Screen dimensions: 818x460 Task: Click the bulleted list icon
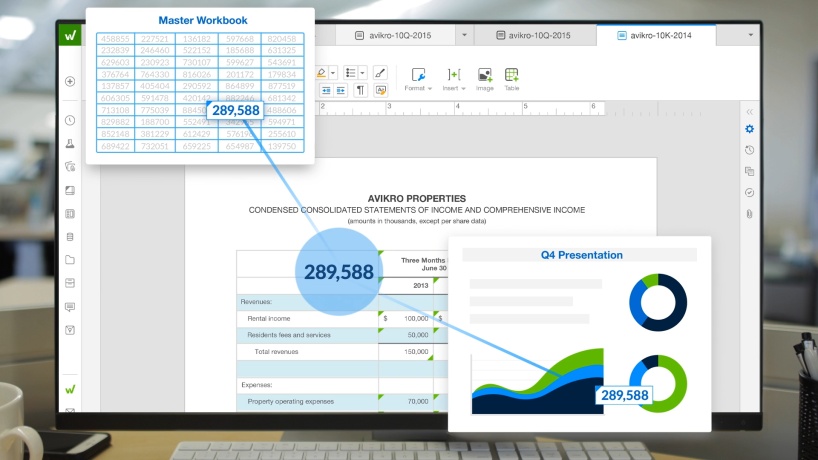click(x=351, y=72)
